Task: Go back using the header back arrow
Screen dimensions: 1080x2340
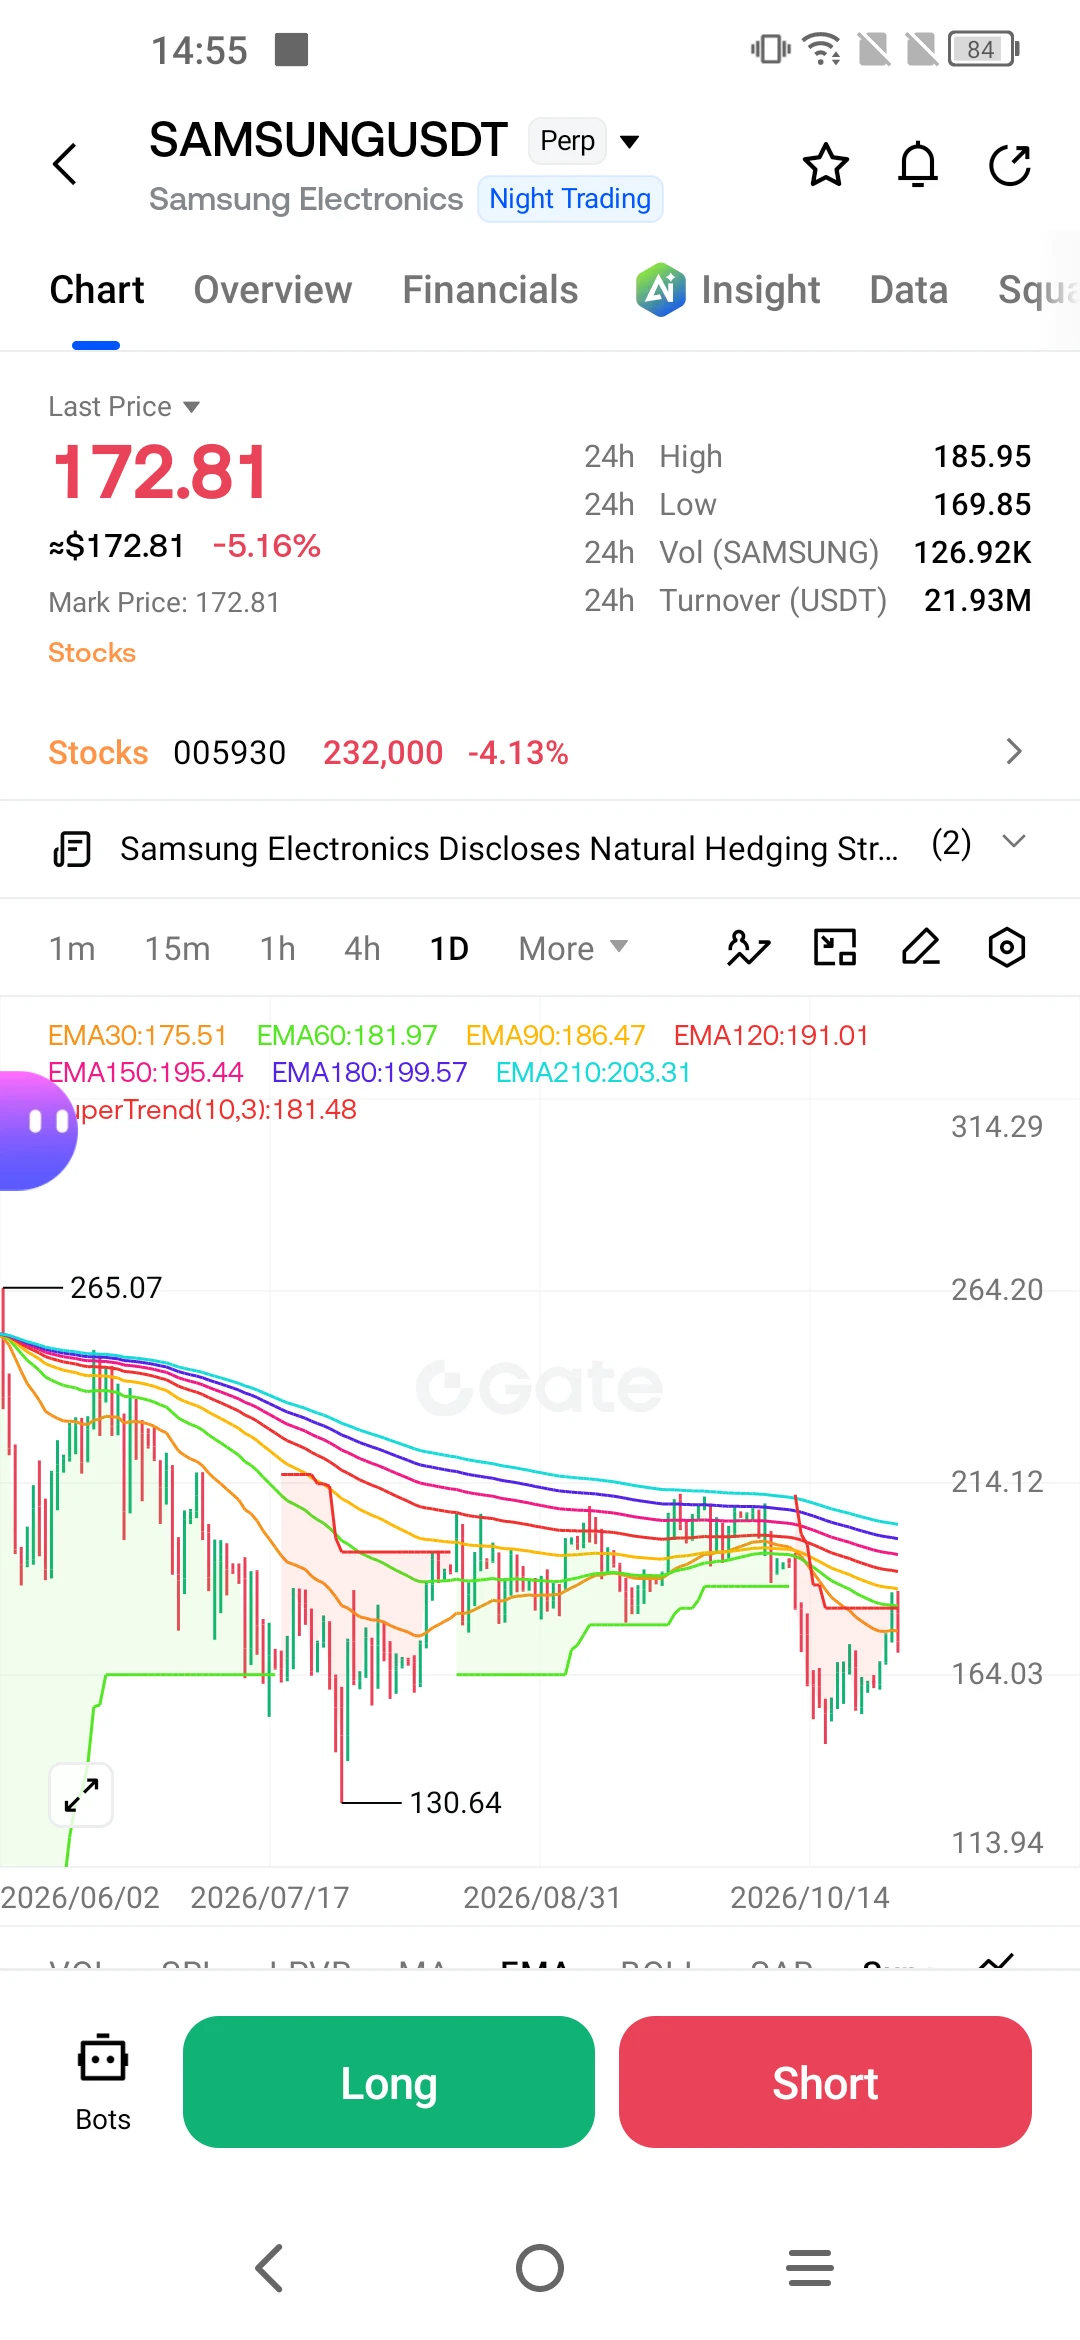Action: 65,164
